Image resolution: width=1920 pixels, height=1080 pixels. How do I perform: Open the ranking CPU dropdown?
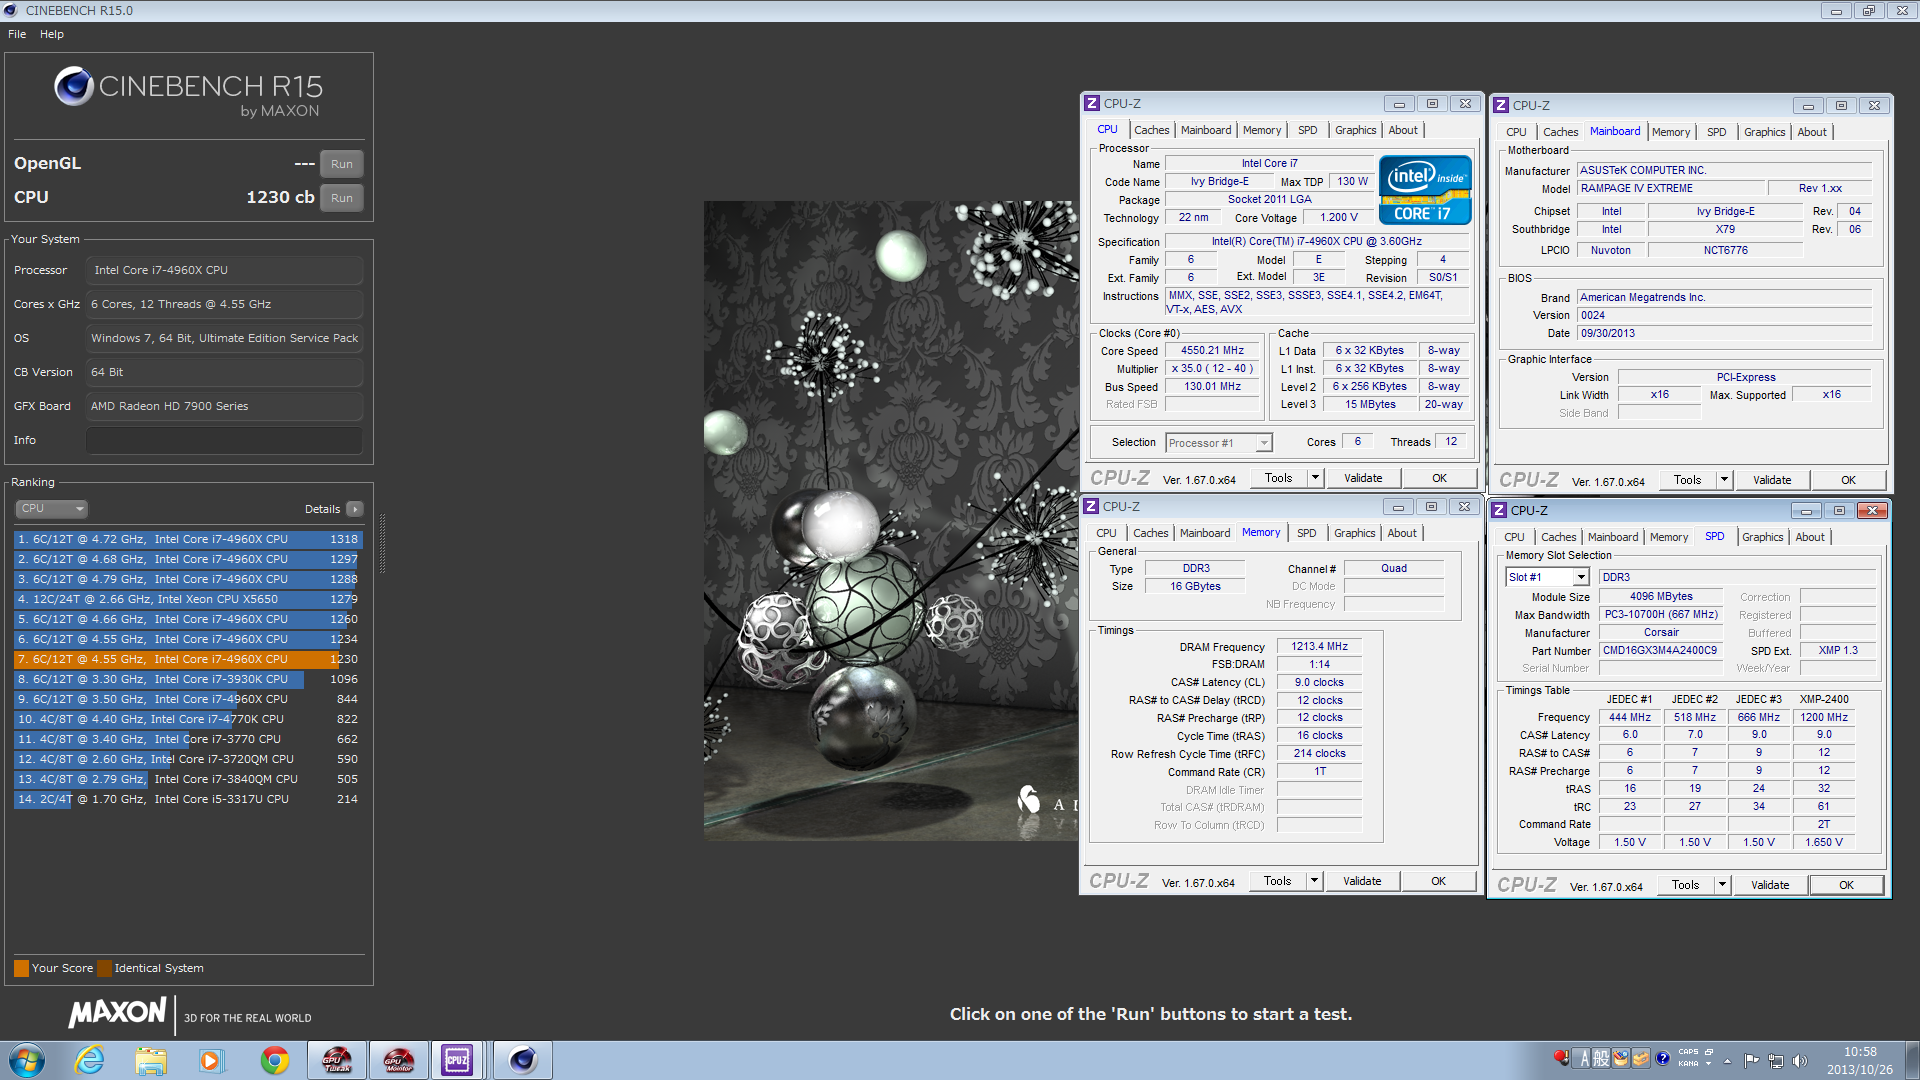tap(52, 509)
